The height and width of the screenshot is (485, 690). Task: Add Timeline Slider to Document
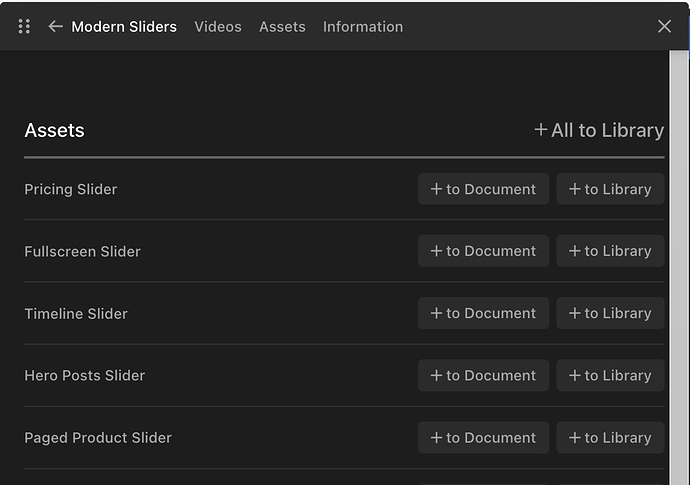483,313
